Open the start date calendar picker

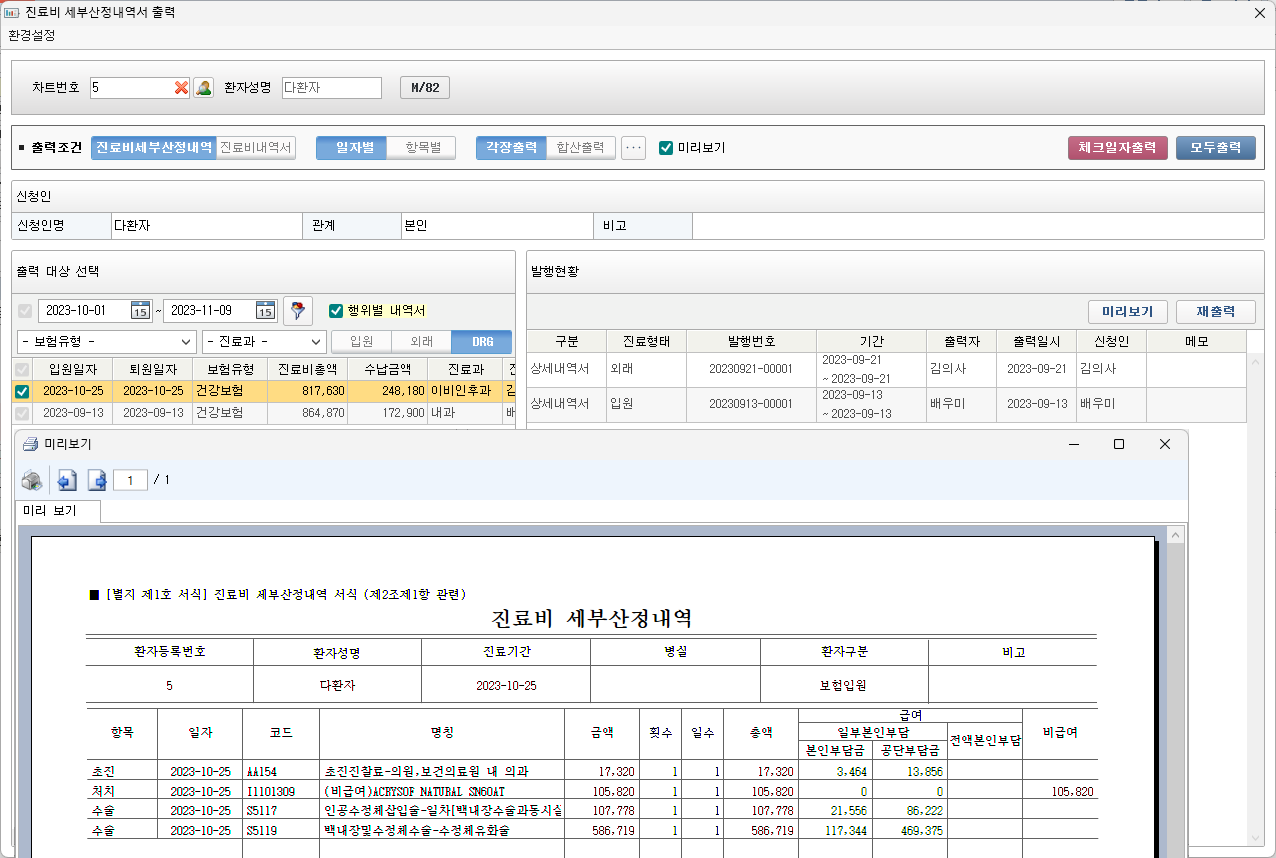(x=141, y=310)
